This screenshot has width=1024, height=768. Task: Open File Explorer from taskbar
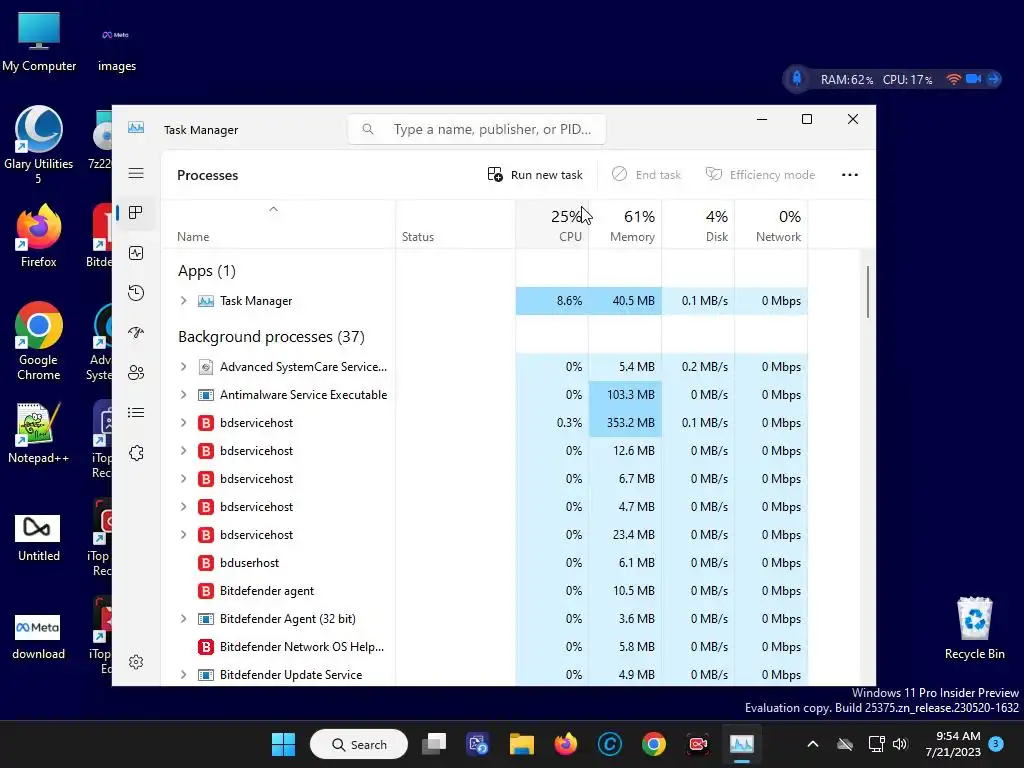pyautogui.click(x=522, y=744)
